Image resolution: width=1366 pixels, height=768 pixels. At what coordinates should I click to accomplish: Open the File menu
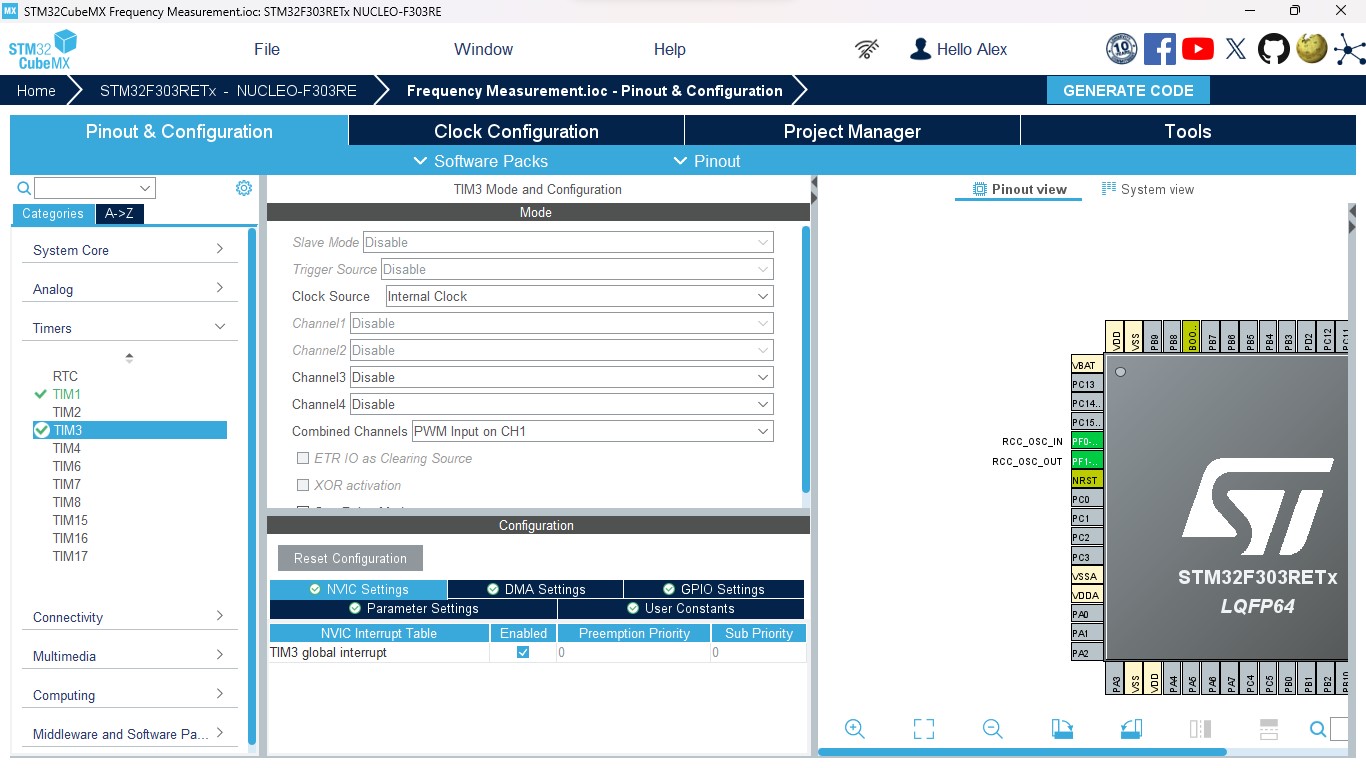[x=267, y=49]
